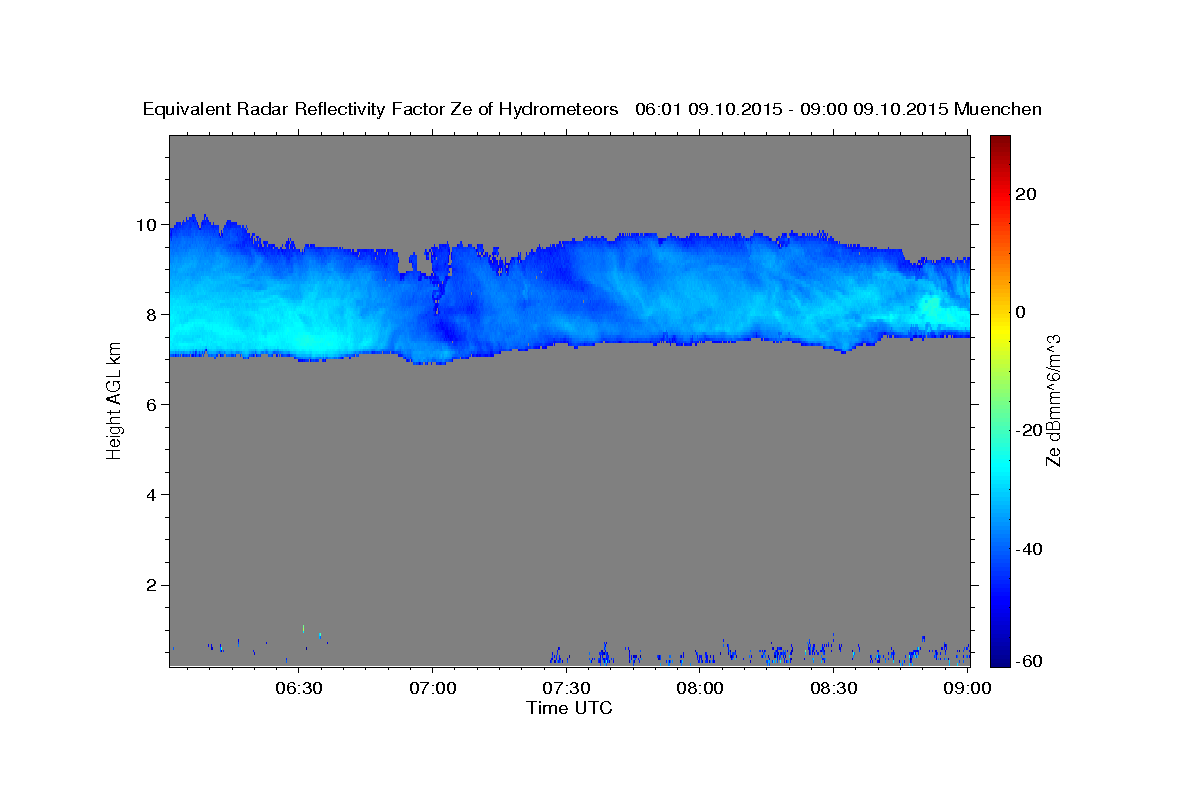Click the dark red top of the colorbar

(1000, 142)
